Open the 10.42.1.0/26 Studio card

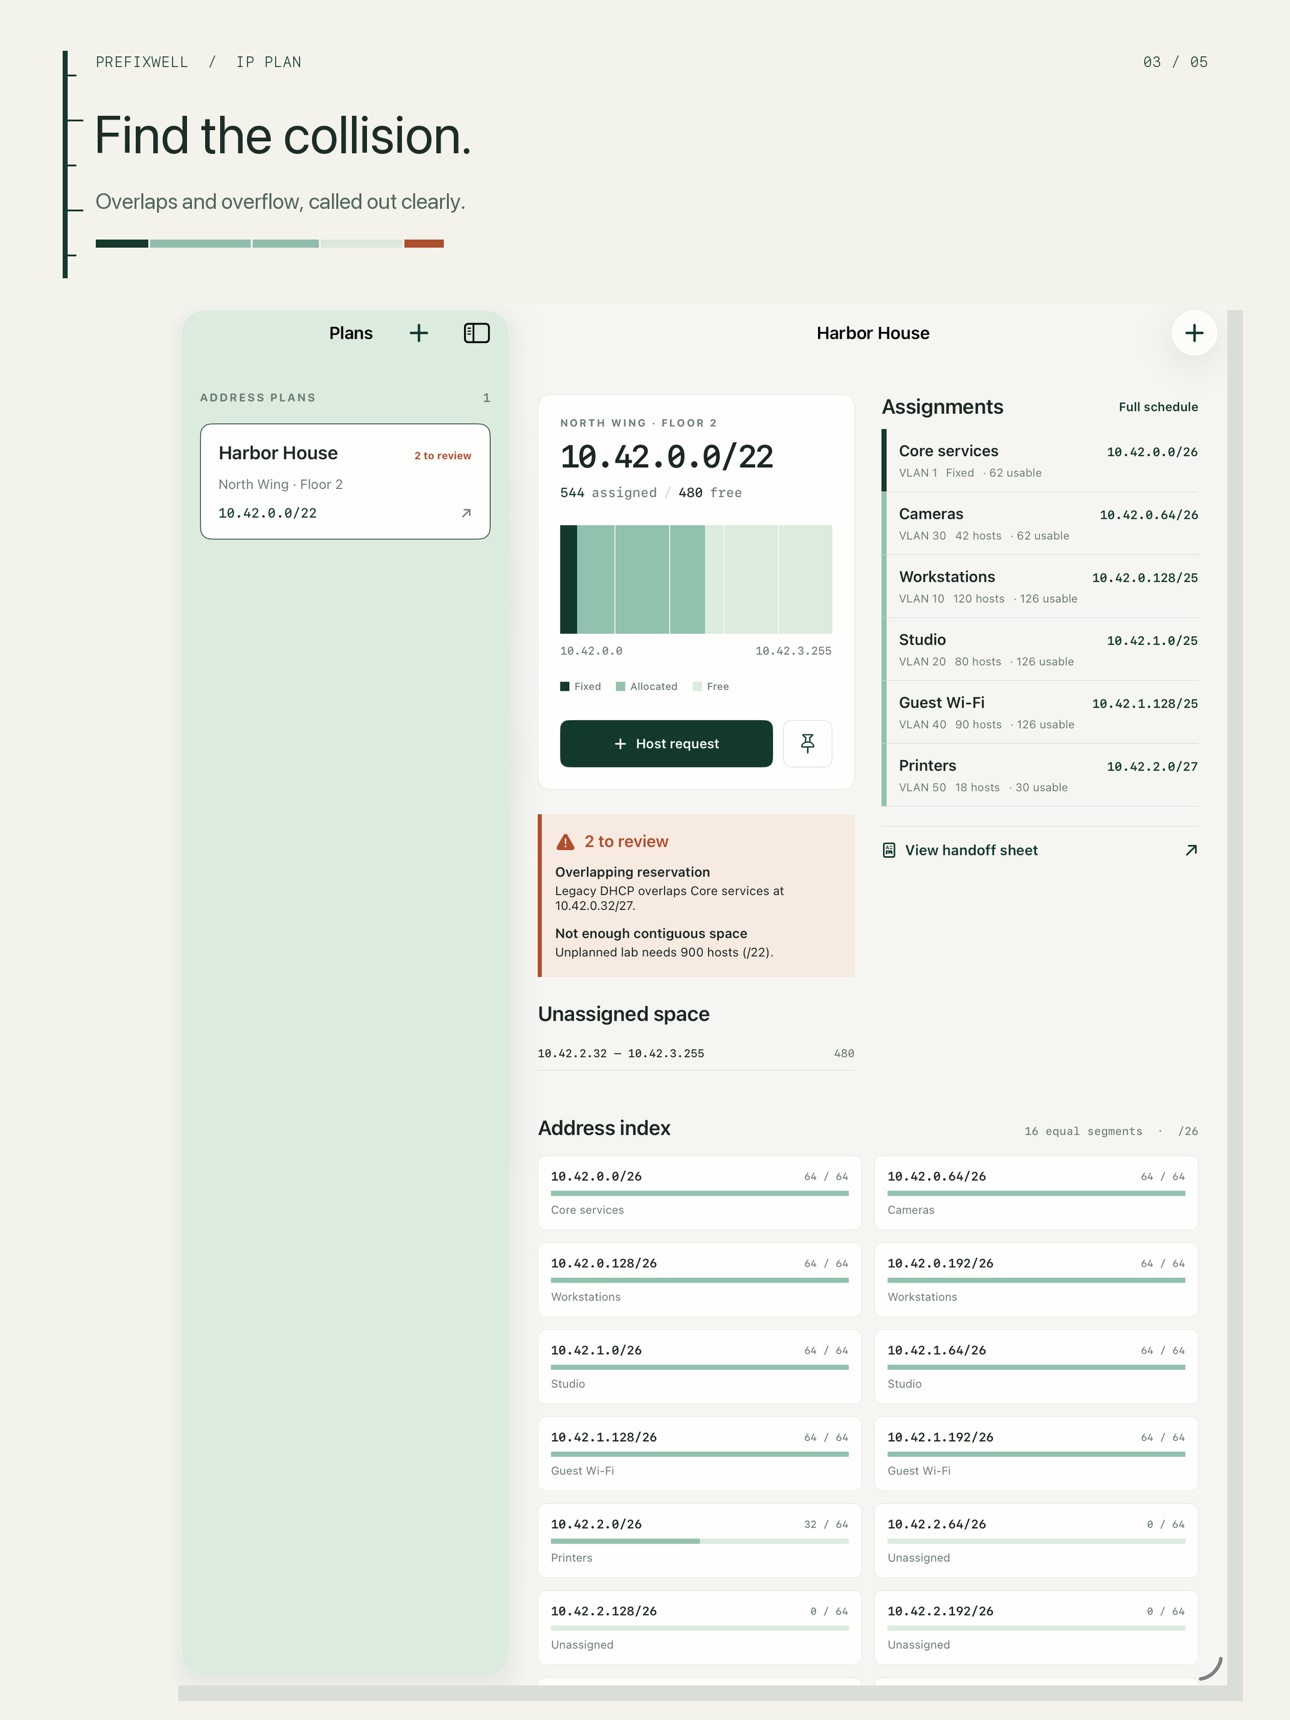click(x=699, y=1367)
